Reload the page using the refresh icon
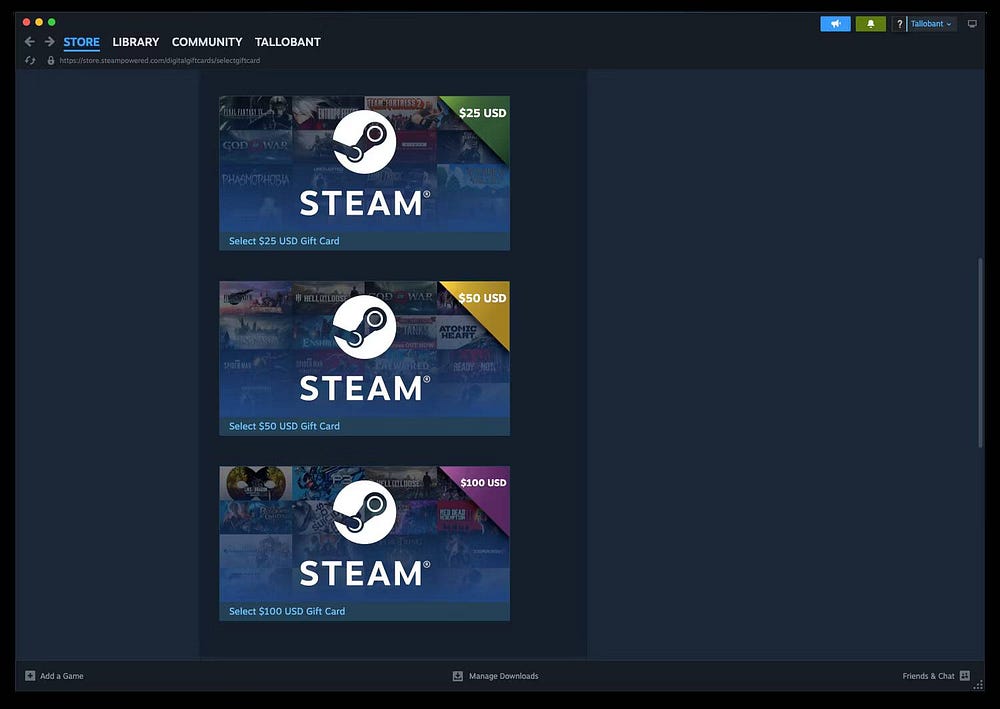 tap(30, 60)
